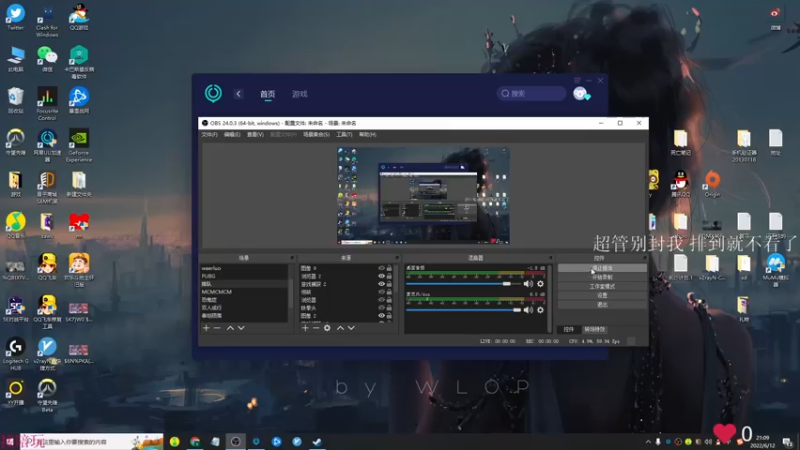Remove selected scene with minus icon
This screenshot has height=450, width=800.
tap(217, 328)
